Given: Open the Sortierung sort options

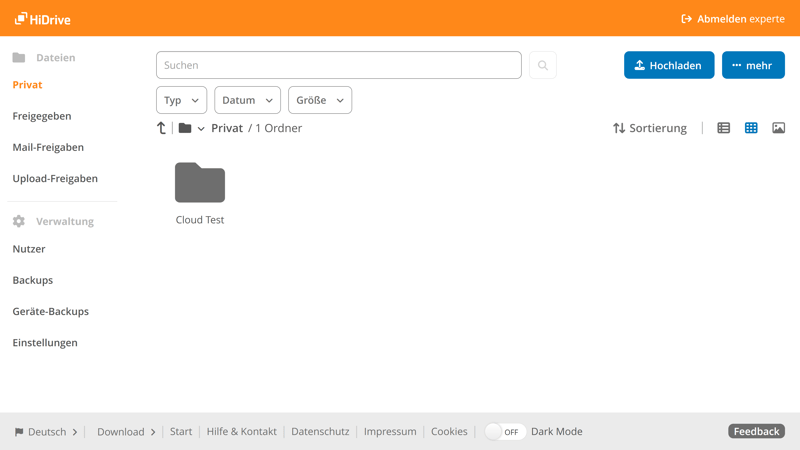Looking at the screenshot, I should (x=650, y=128).
